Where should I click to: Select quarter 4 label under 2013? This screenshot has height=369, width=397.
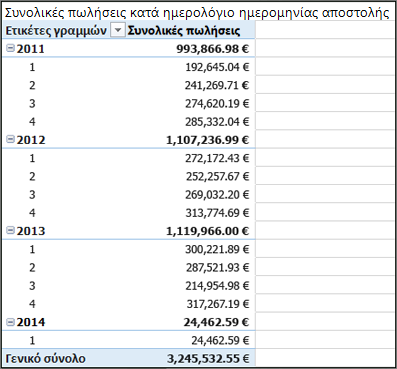32,304
